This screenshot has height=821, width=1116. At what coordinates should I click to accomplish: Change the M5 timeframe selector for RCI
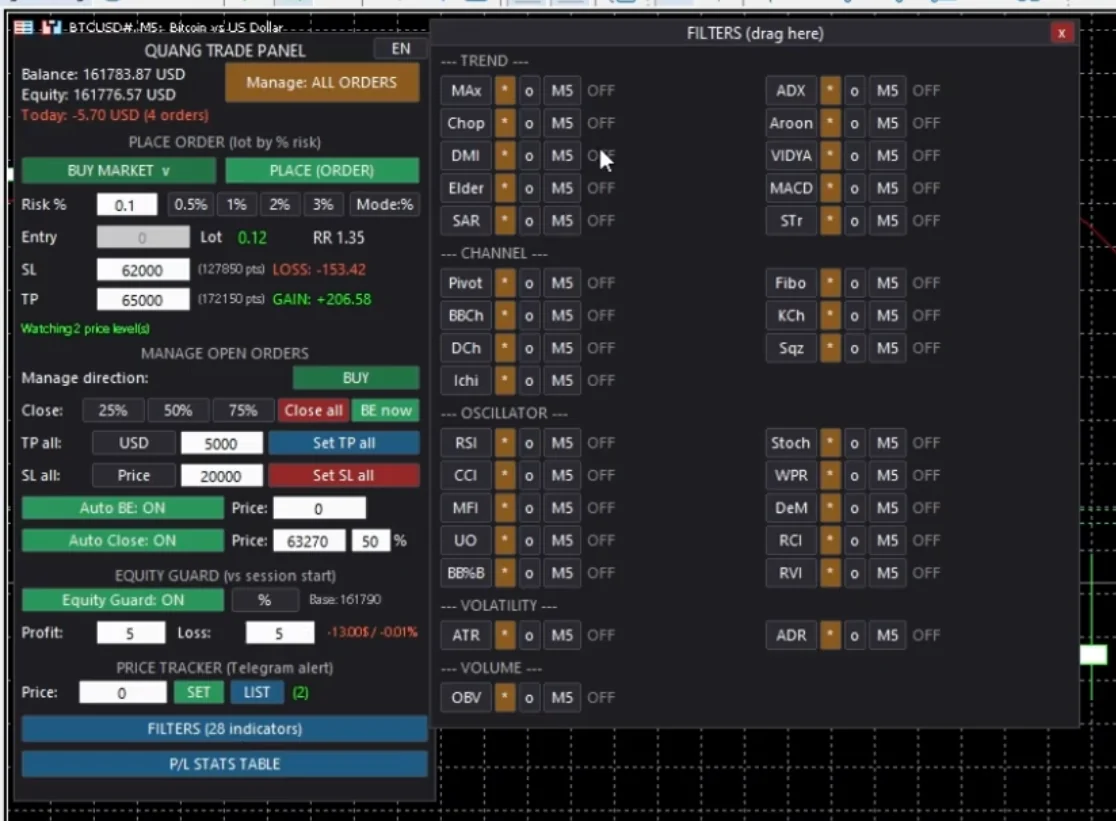pyautogui.click(x=888, y=541)
